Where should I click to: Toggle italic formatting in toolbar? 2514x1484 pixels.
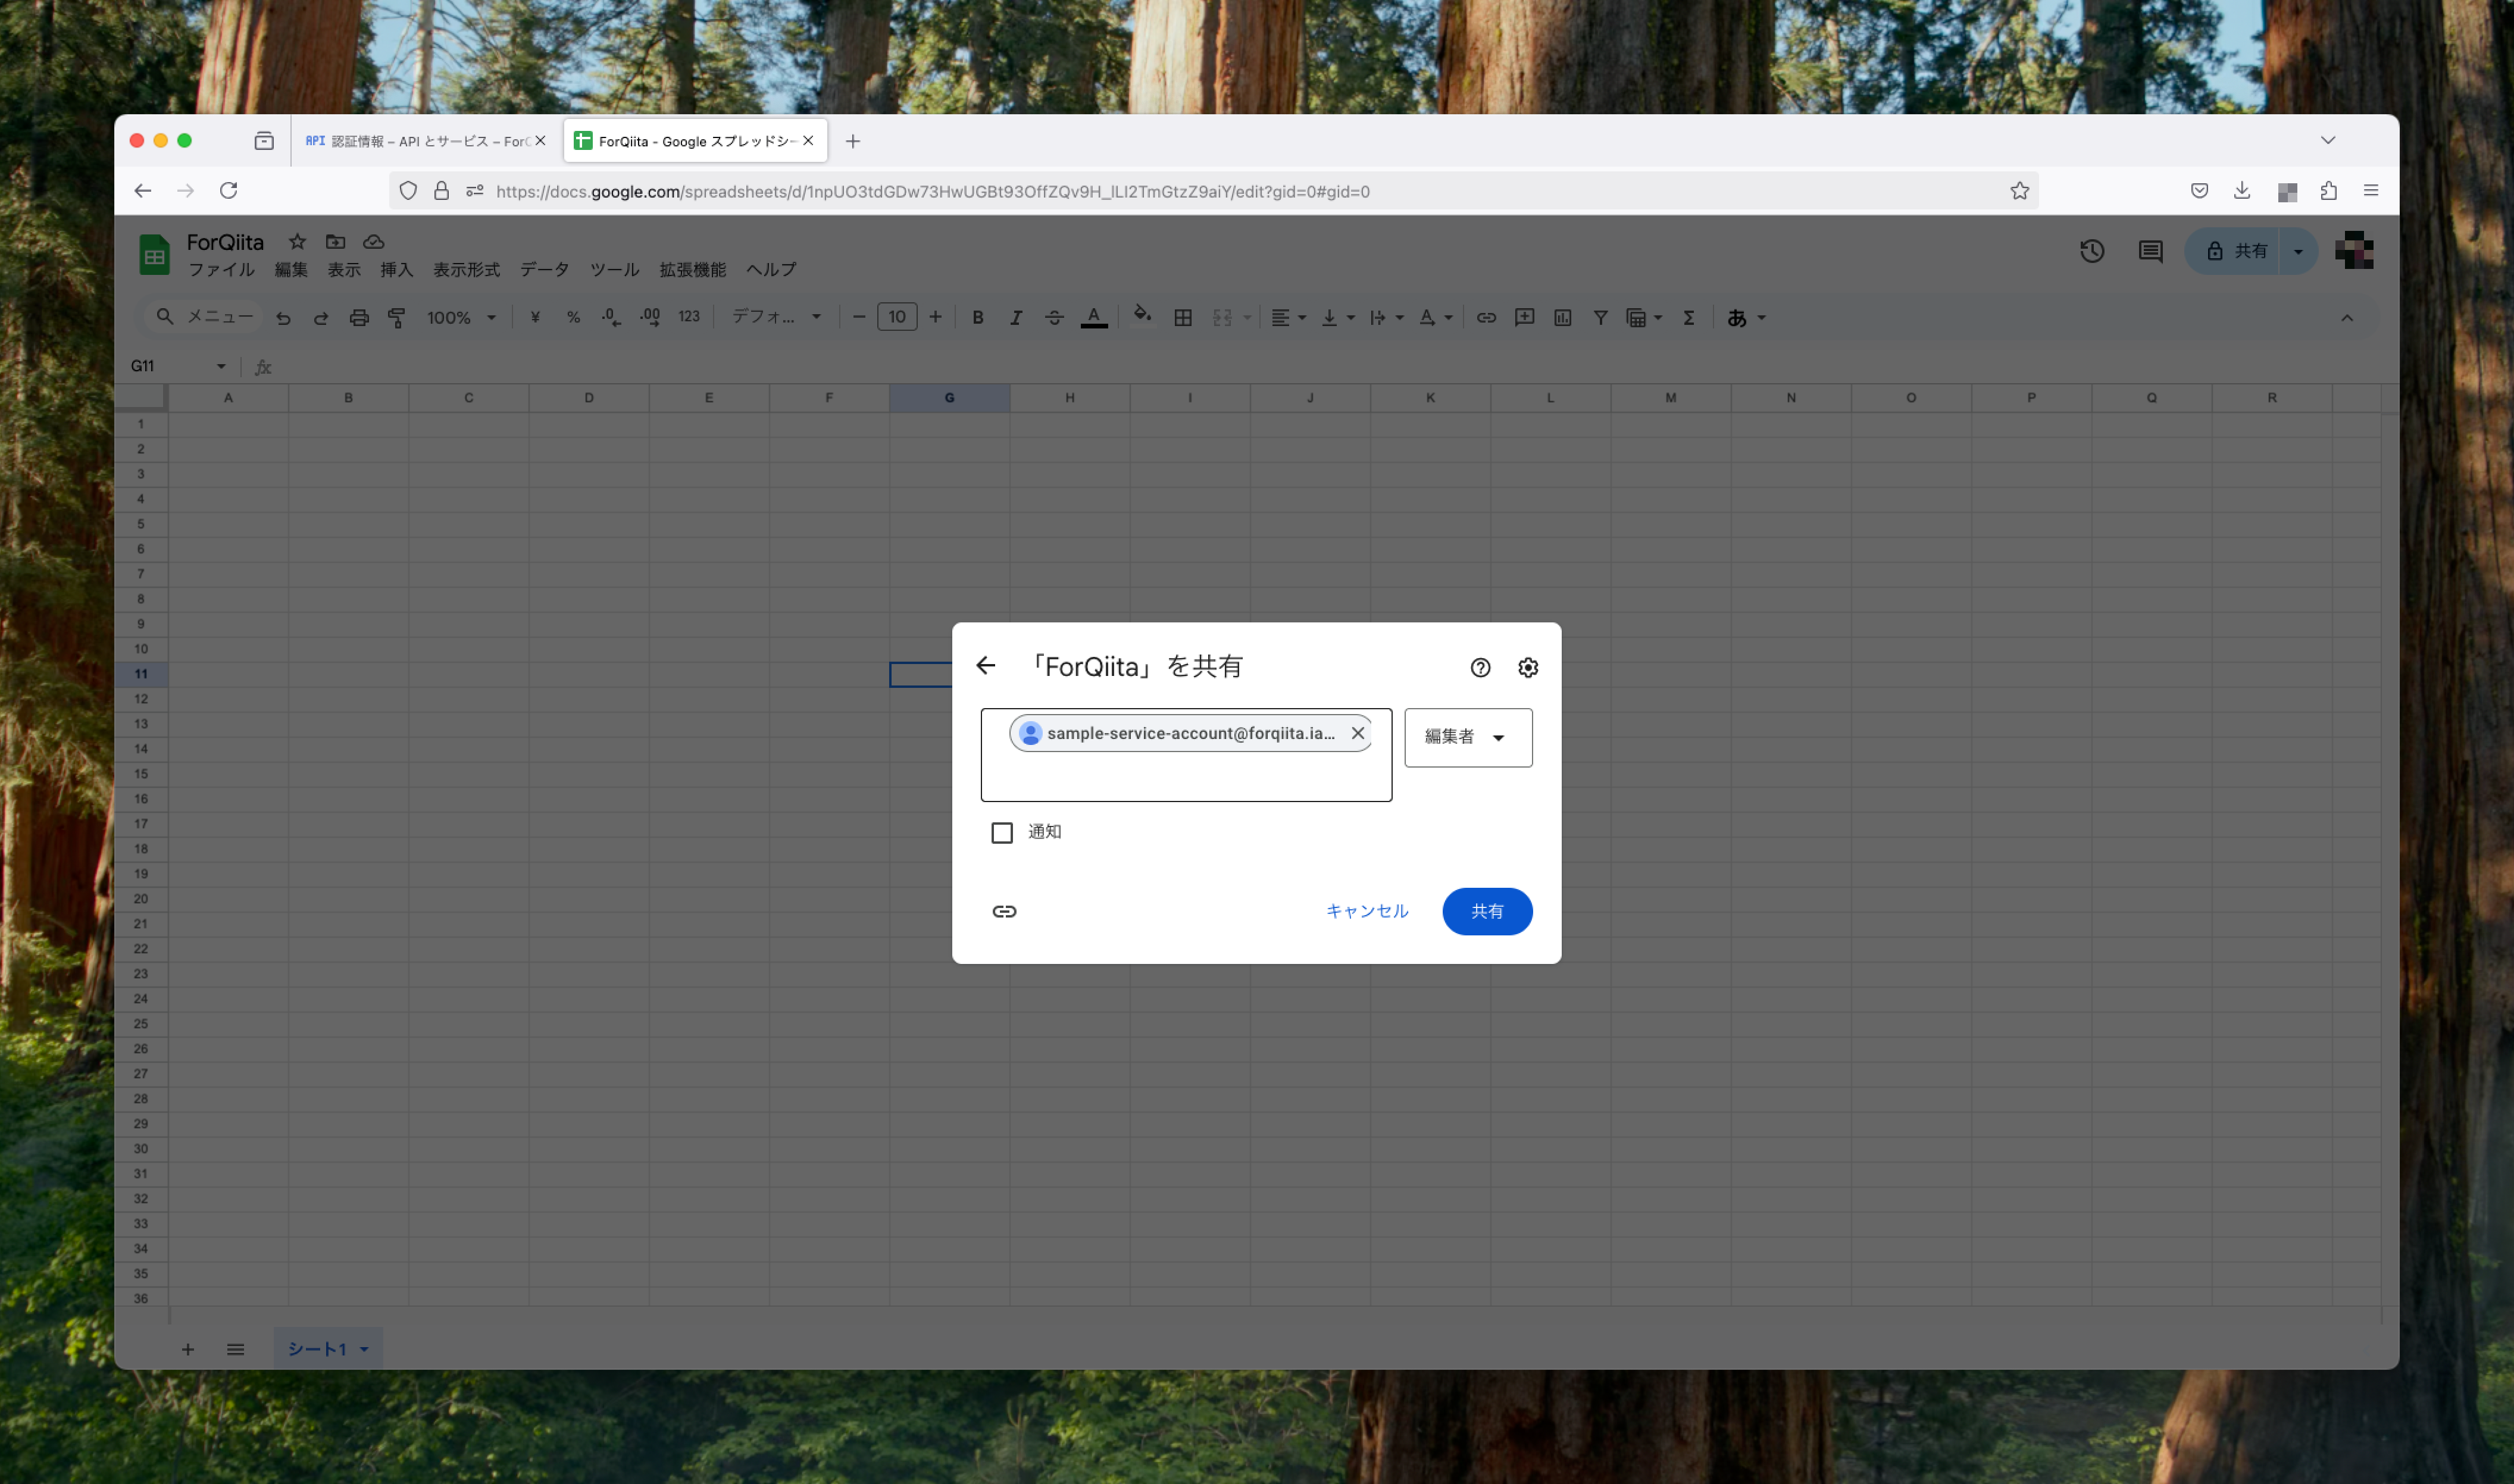pos(1015,317)
